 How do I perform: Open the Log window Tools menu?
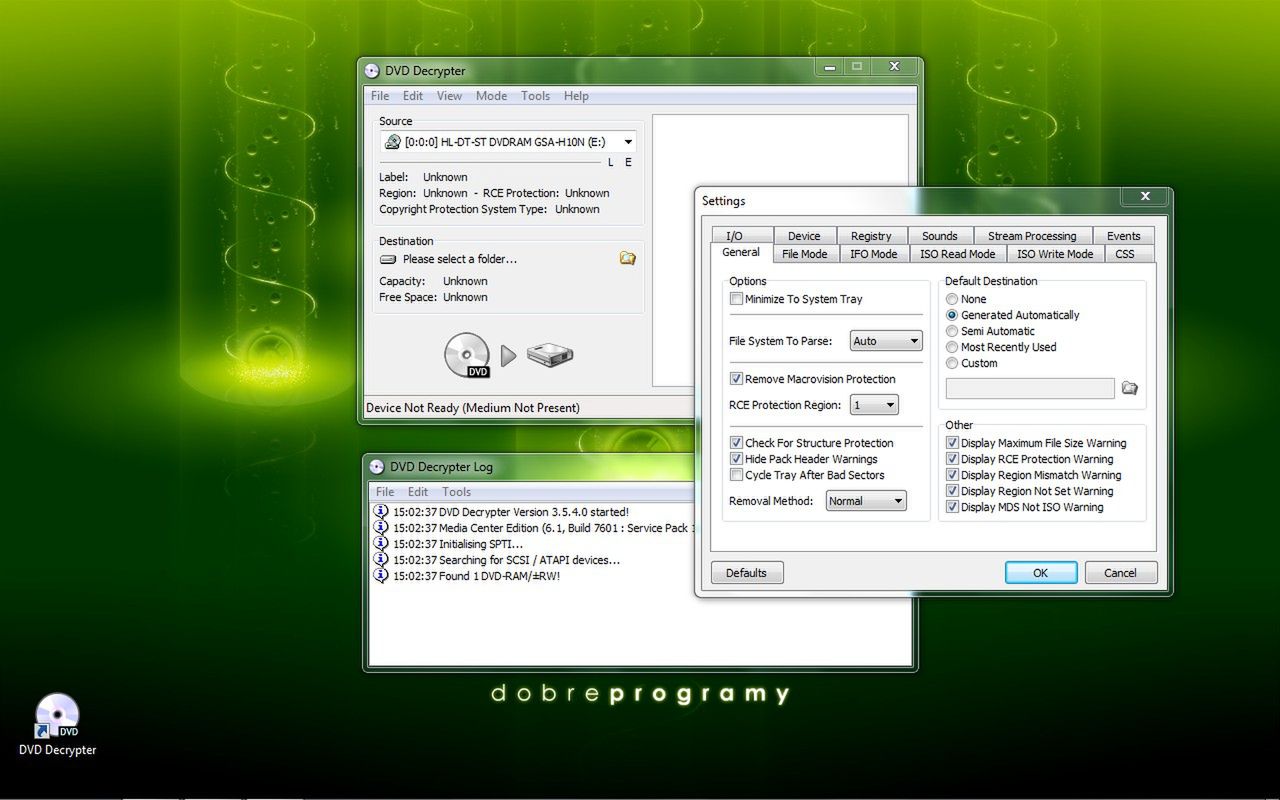[x=456, y=492]
